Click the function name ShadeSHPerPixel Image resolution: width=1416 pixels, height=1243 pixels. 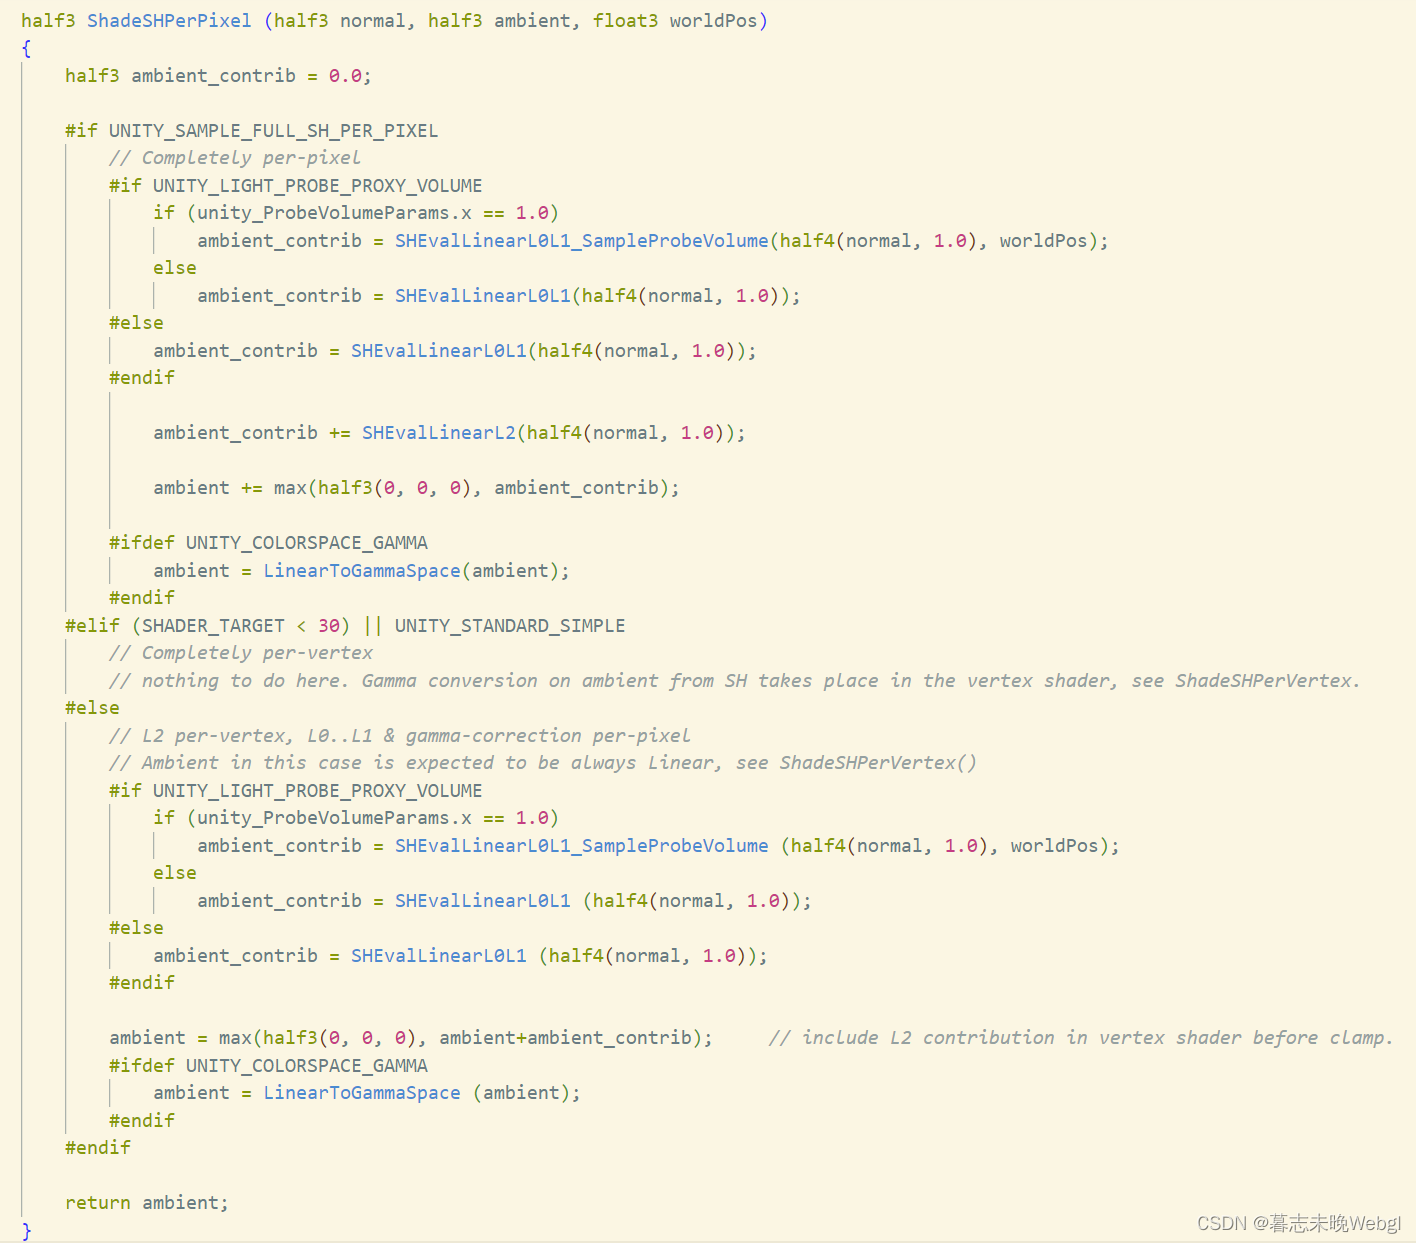(x=169, y=20)
